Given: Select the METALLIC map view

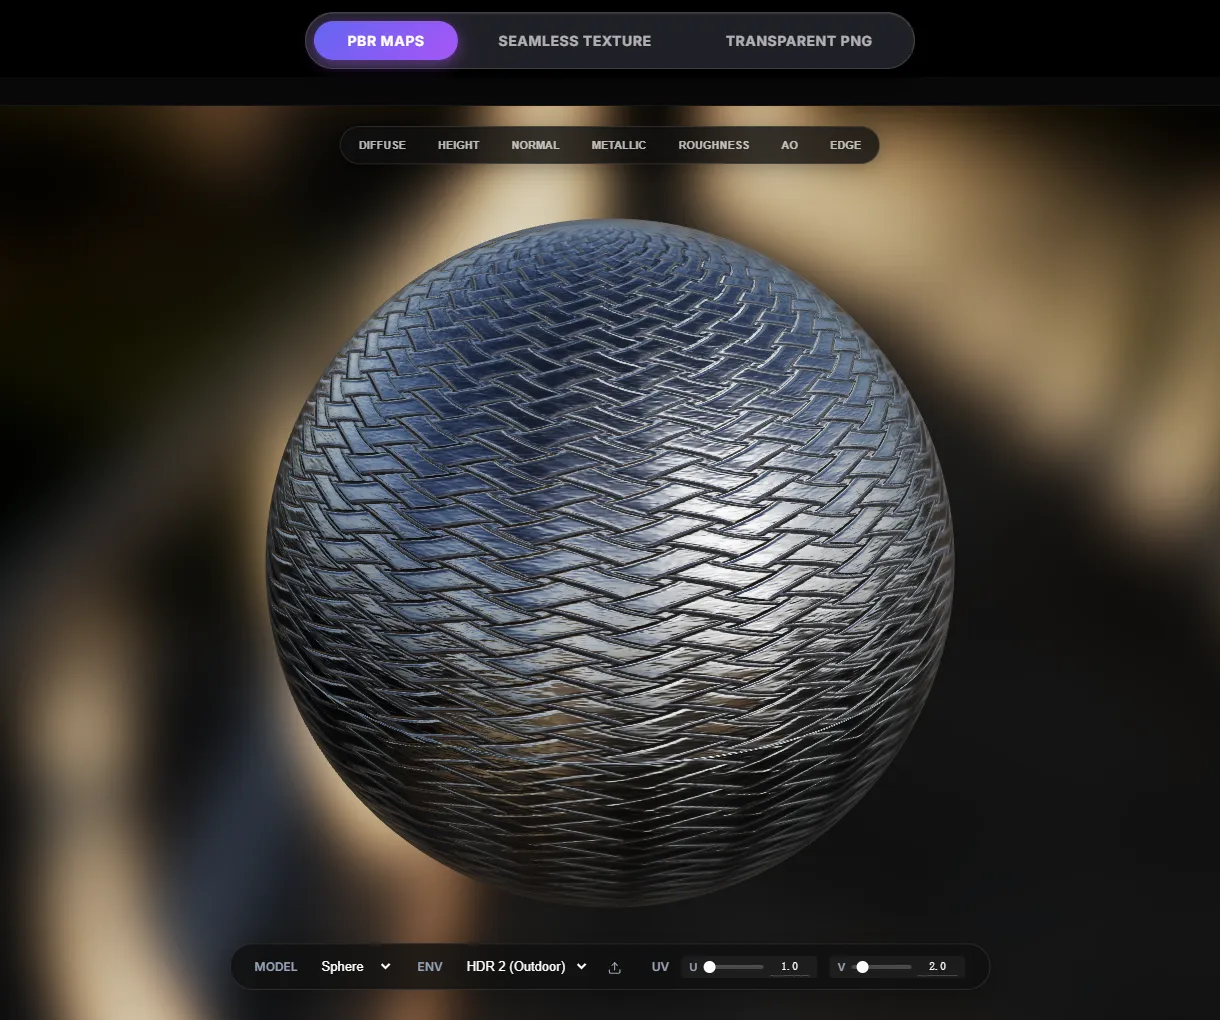Looking at the screenshot, I should click(x=618, y=145).
